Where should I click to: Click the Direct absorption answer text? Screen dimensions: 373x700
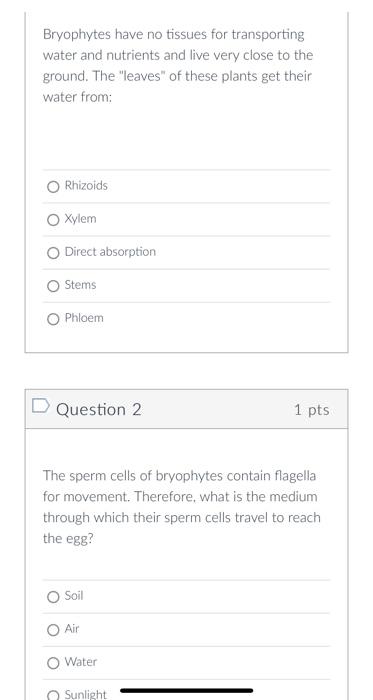[x=110, y=252]
